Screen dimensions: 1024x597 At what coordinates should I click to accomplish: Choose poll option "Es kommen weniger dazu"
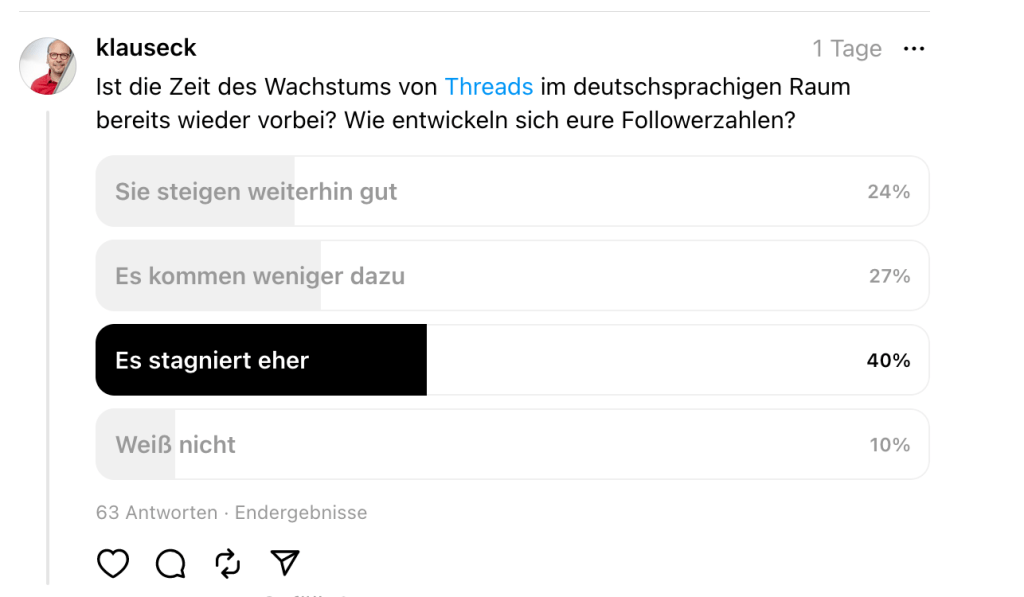260,276
